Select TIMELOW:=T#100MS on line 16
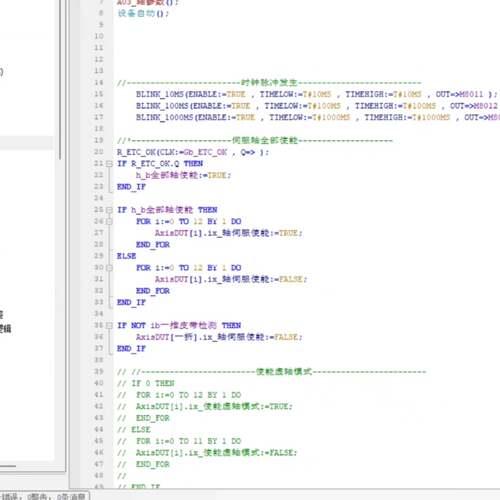 click(x=303, y=106)
